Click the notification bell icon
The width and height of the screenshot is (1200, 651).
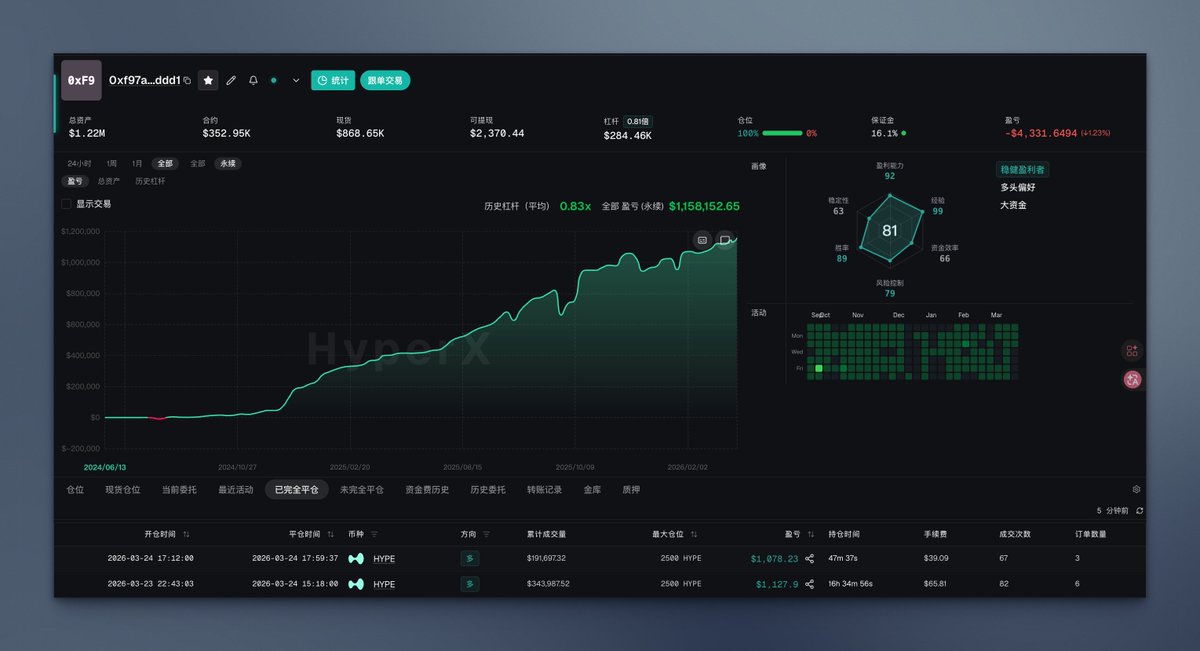pyautogui.click(x=253, y=80)
